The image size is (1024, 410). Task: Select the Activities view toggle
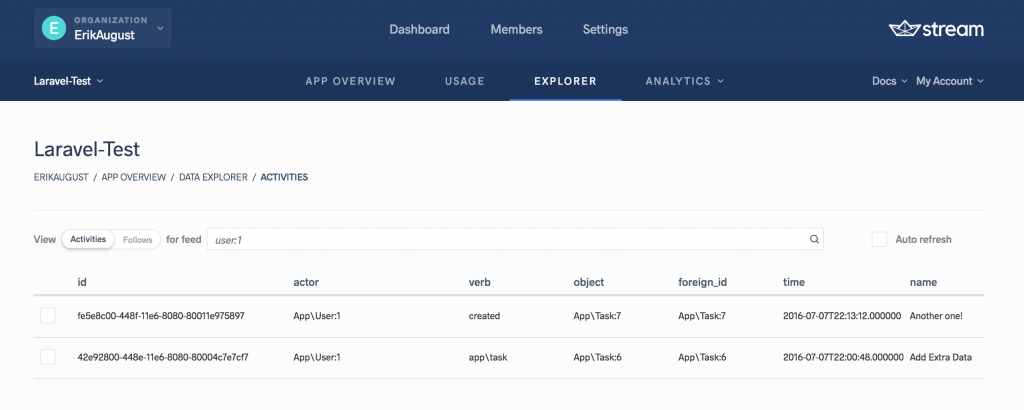pos(88,240)
